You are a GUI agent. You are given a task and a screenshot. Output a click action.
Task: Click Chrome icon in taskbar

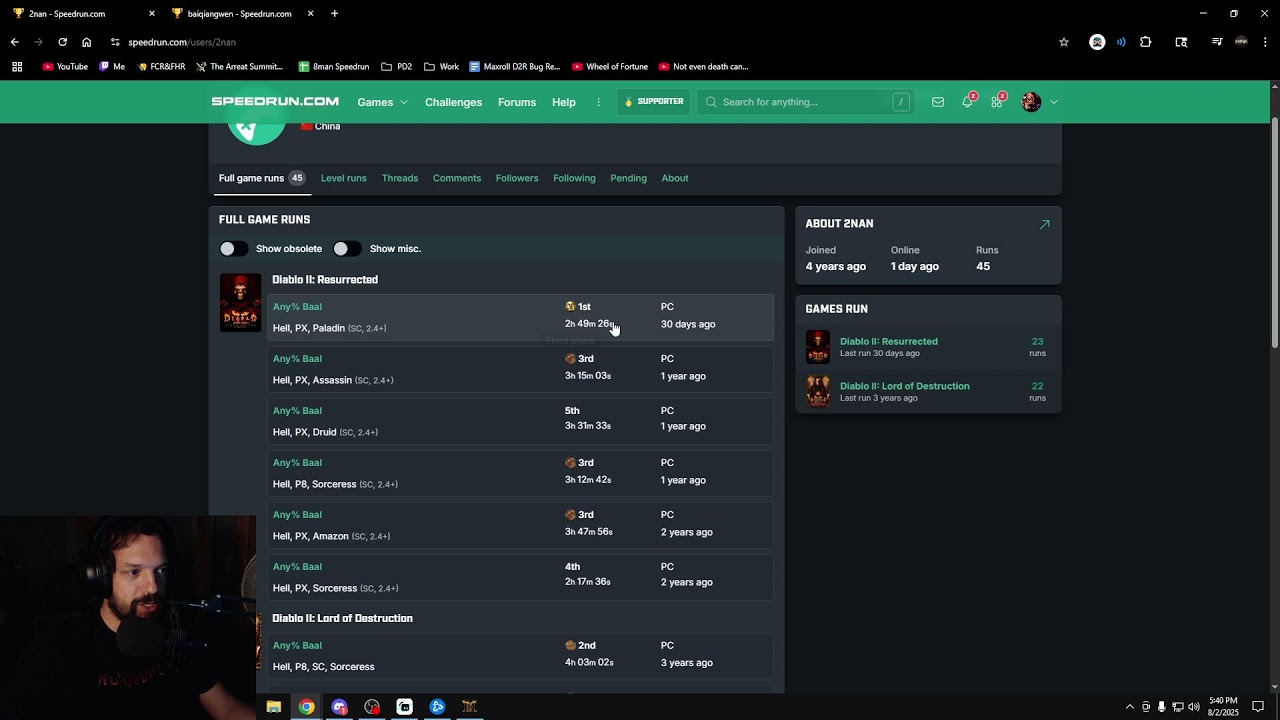(306, 707)
